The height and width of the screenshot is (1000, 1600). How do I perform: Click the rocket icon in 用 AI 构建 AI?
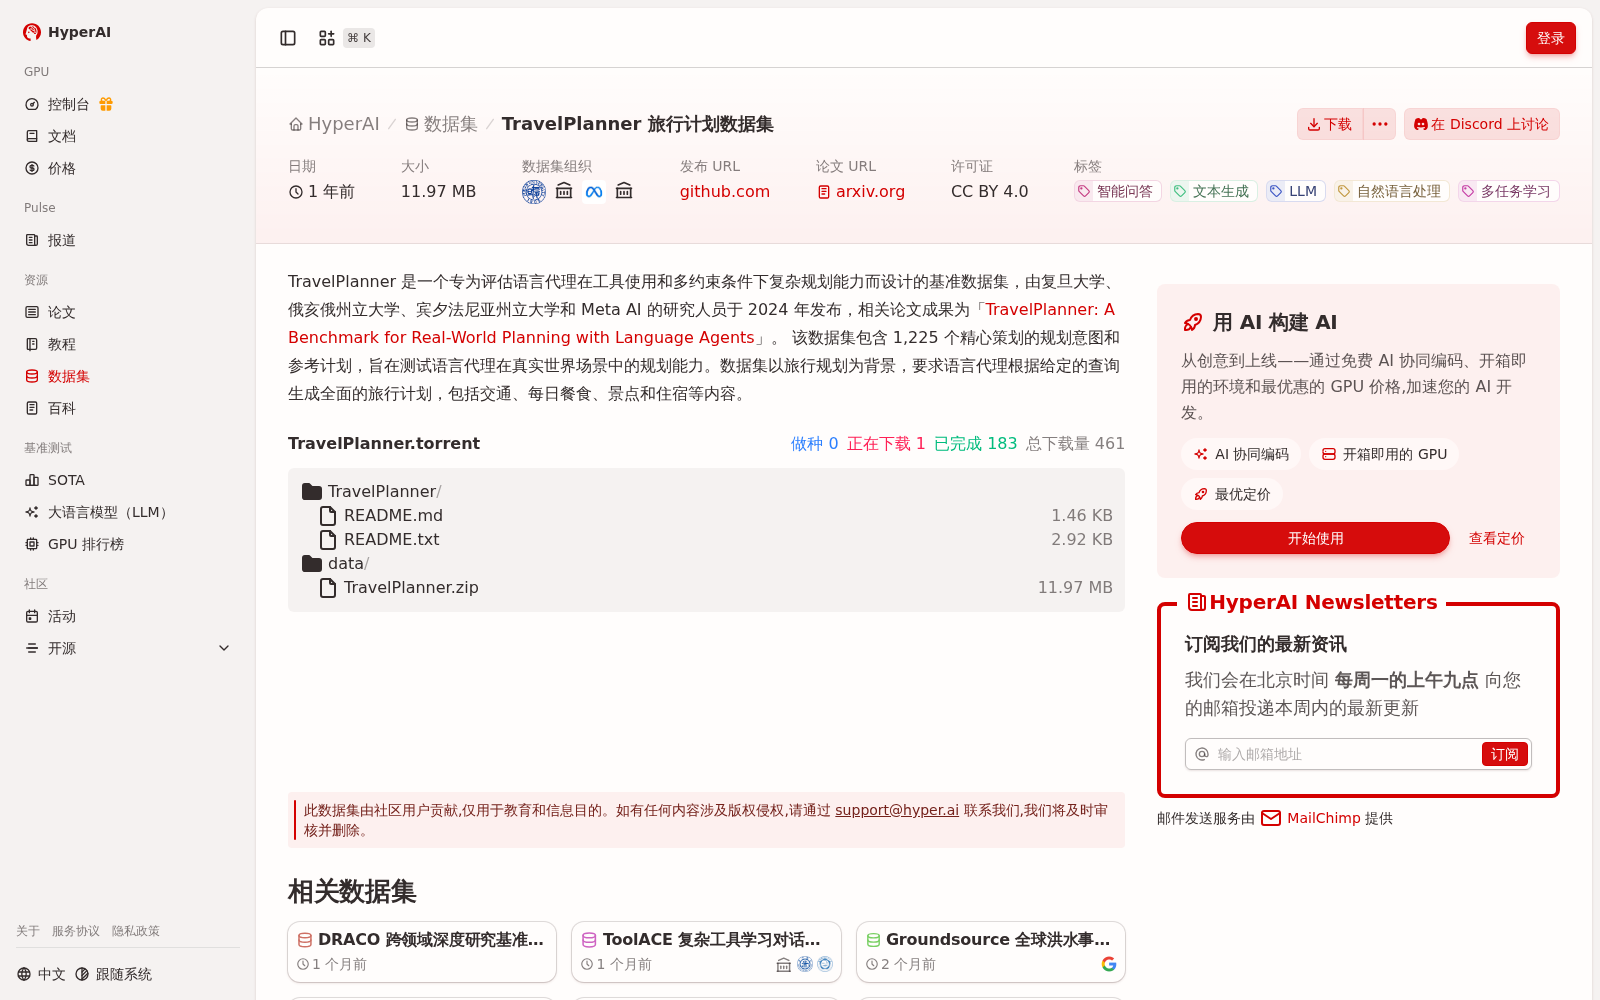(1193, 322)
